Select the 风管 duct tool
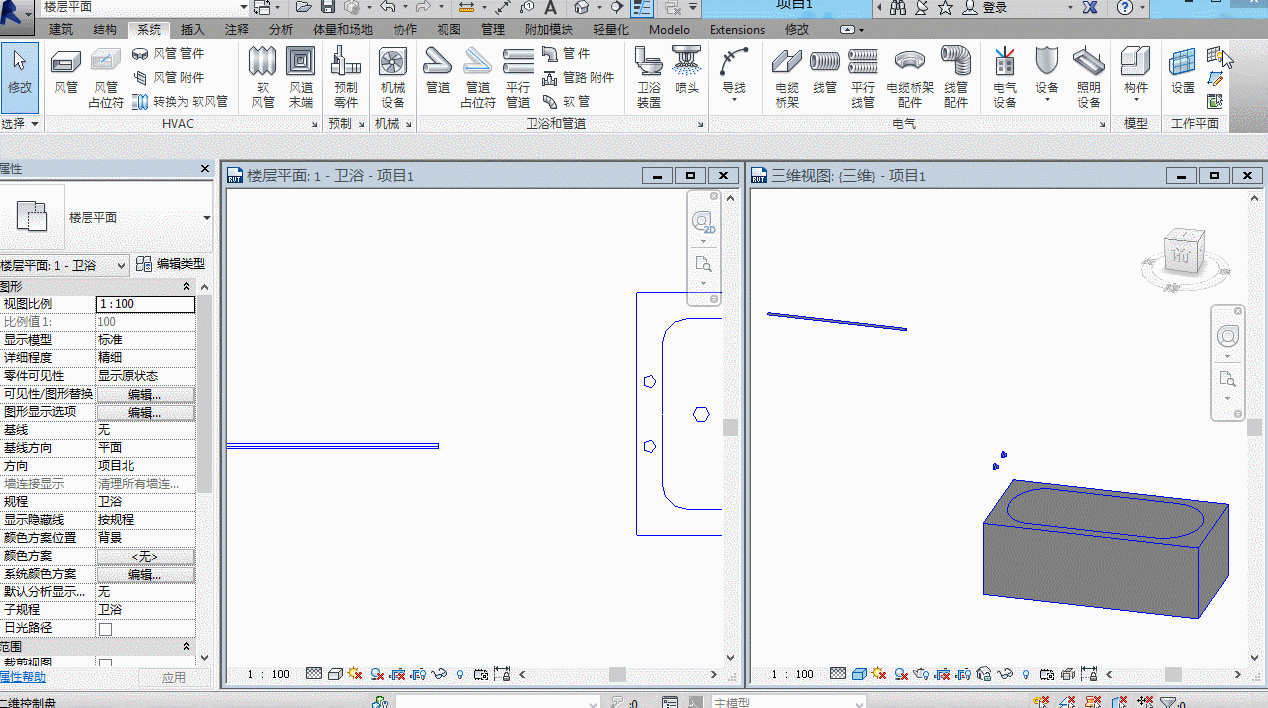The height and width of the screenshot is (708, 1268). point(66,71)
